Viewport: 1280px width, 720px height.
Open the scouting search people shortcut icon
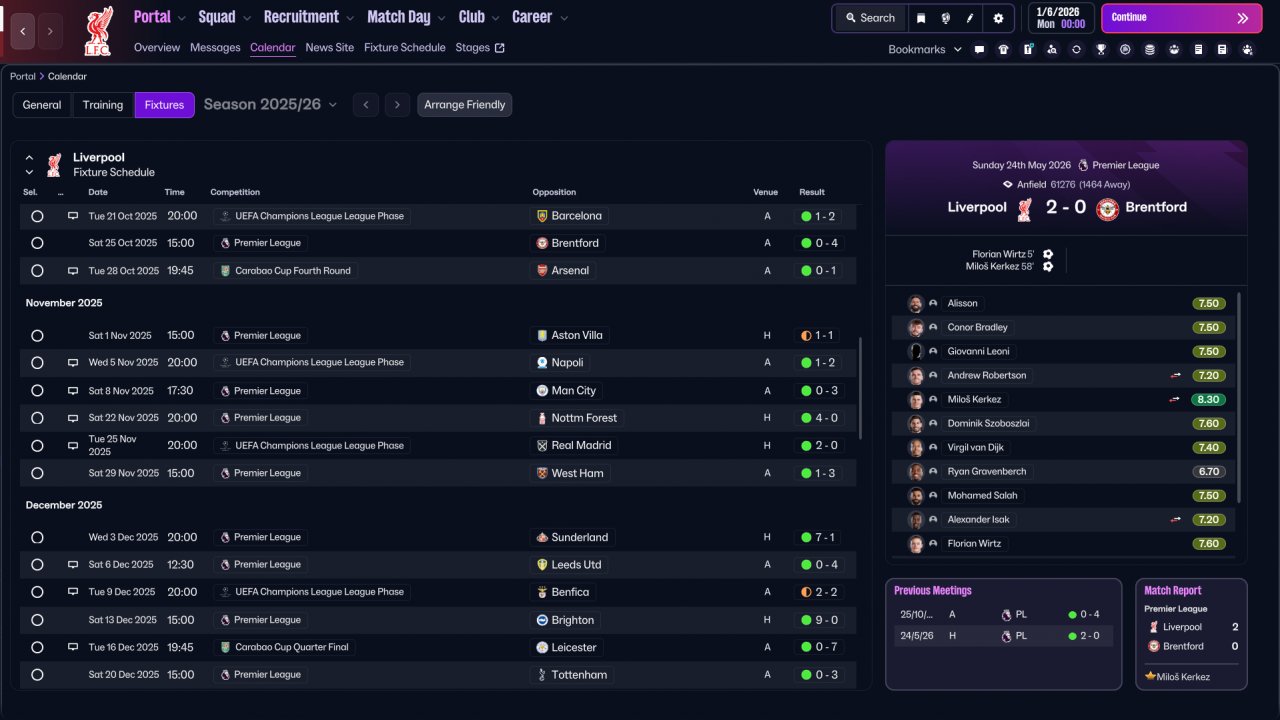1052,49
